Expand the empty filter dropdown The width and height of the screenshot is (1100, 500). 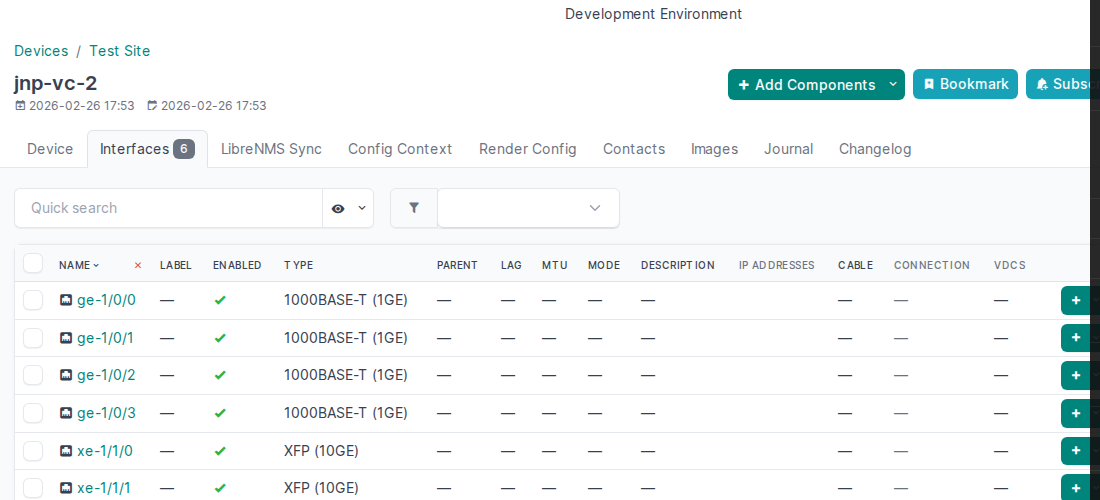coord(528,208)
